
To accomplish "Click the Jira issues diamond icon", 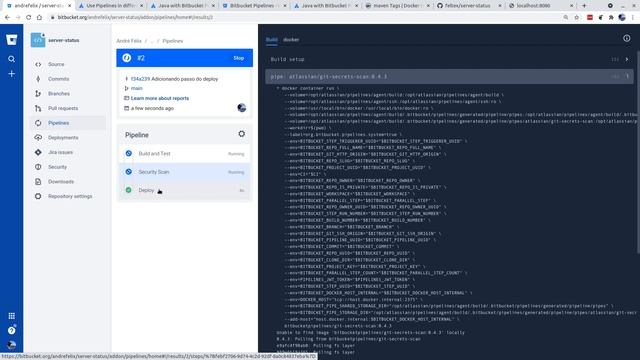I will click(38, 153).
